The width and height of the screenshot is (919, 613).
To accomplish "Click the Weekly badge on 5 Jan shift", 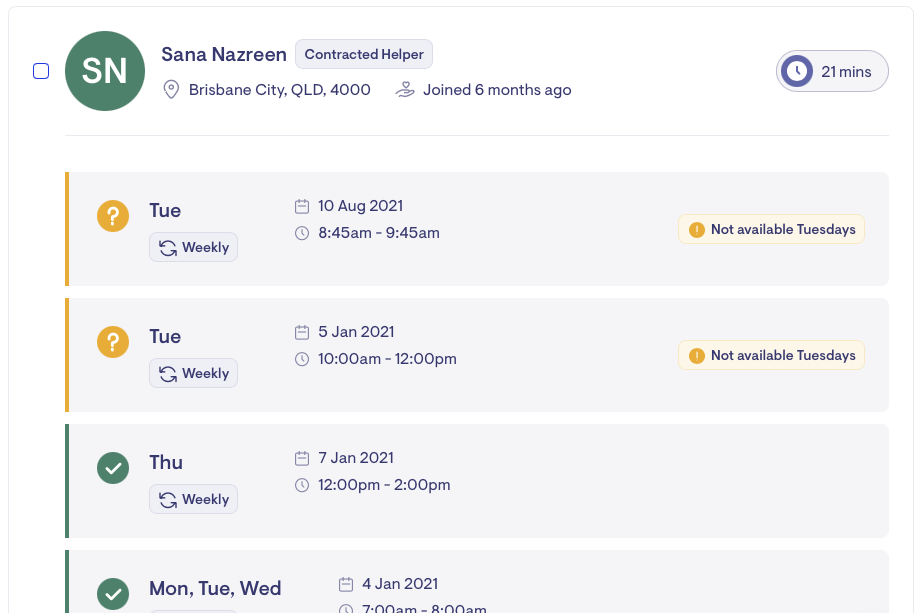I will pos(194,373).
